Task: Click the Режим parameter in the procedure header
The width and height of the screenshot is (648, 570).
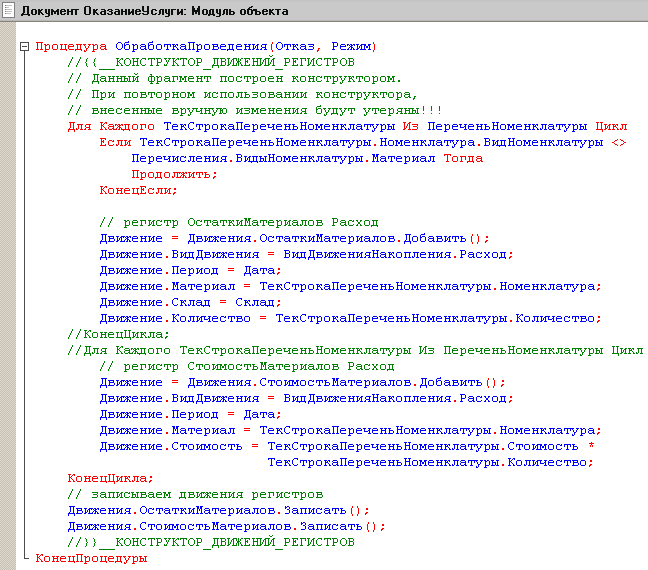Action: click(x=351, y=46)
